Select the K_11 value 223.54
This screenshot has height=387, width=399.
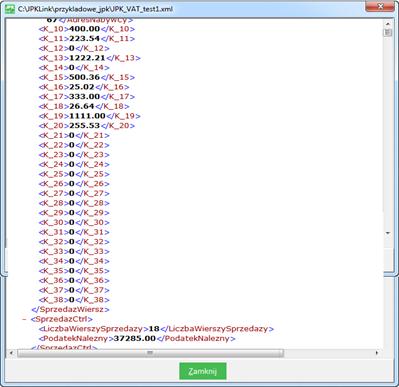[x=84, y=39]
